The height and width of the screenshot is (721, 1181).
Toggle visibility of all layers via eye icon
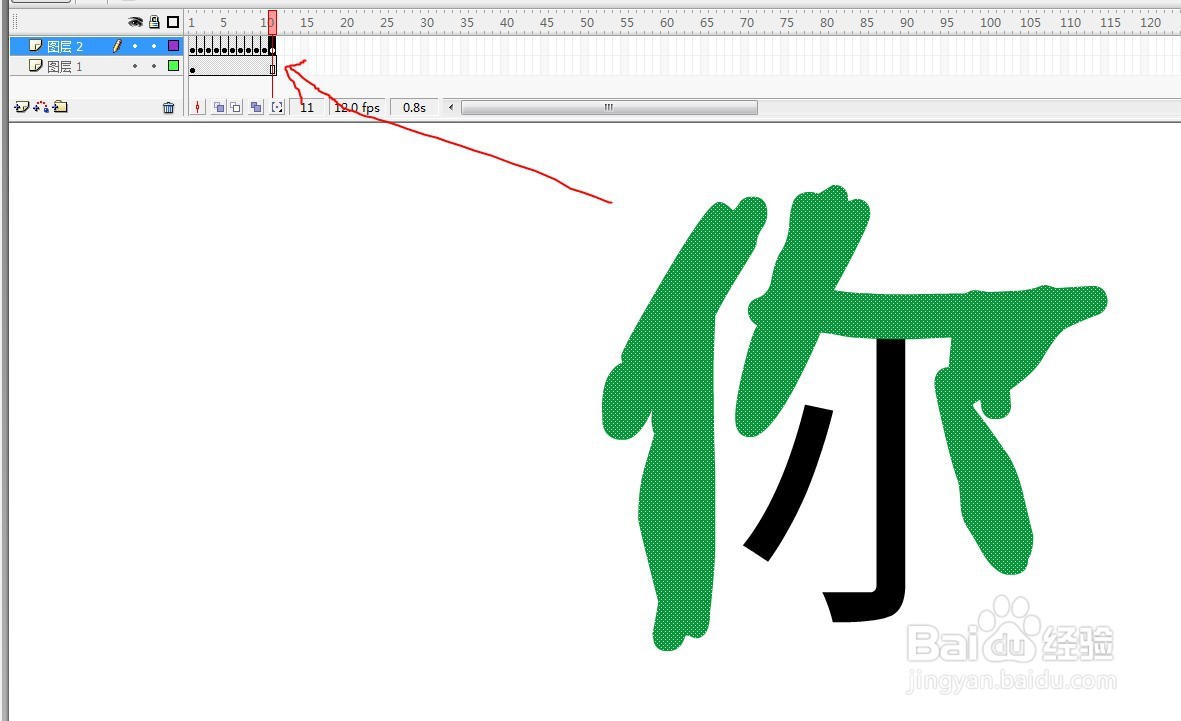click(x=135, y=21)
